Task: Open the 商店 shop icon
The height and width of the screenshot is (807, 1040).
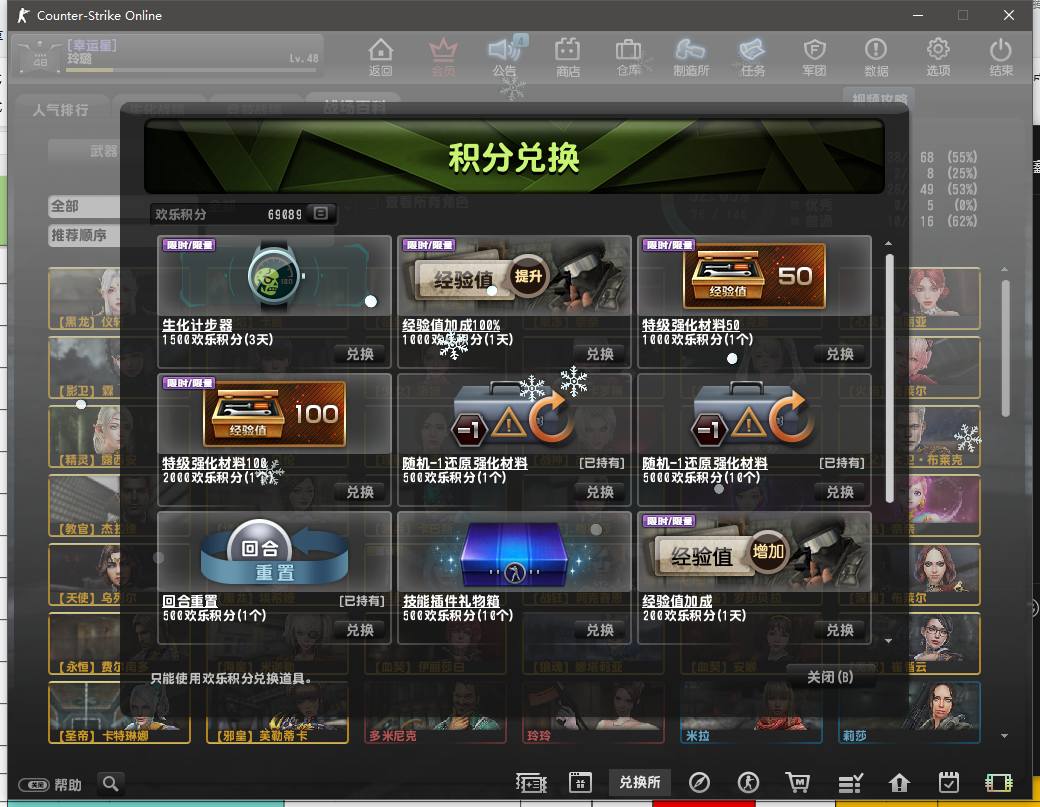Action: pyautogui.click(x=568, y=56)
